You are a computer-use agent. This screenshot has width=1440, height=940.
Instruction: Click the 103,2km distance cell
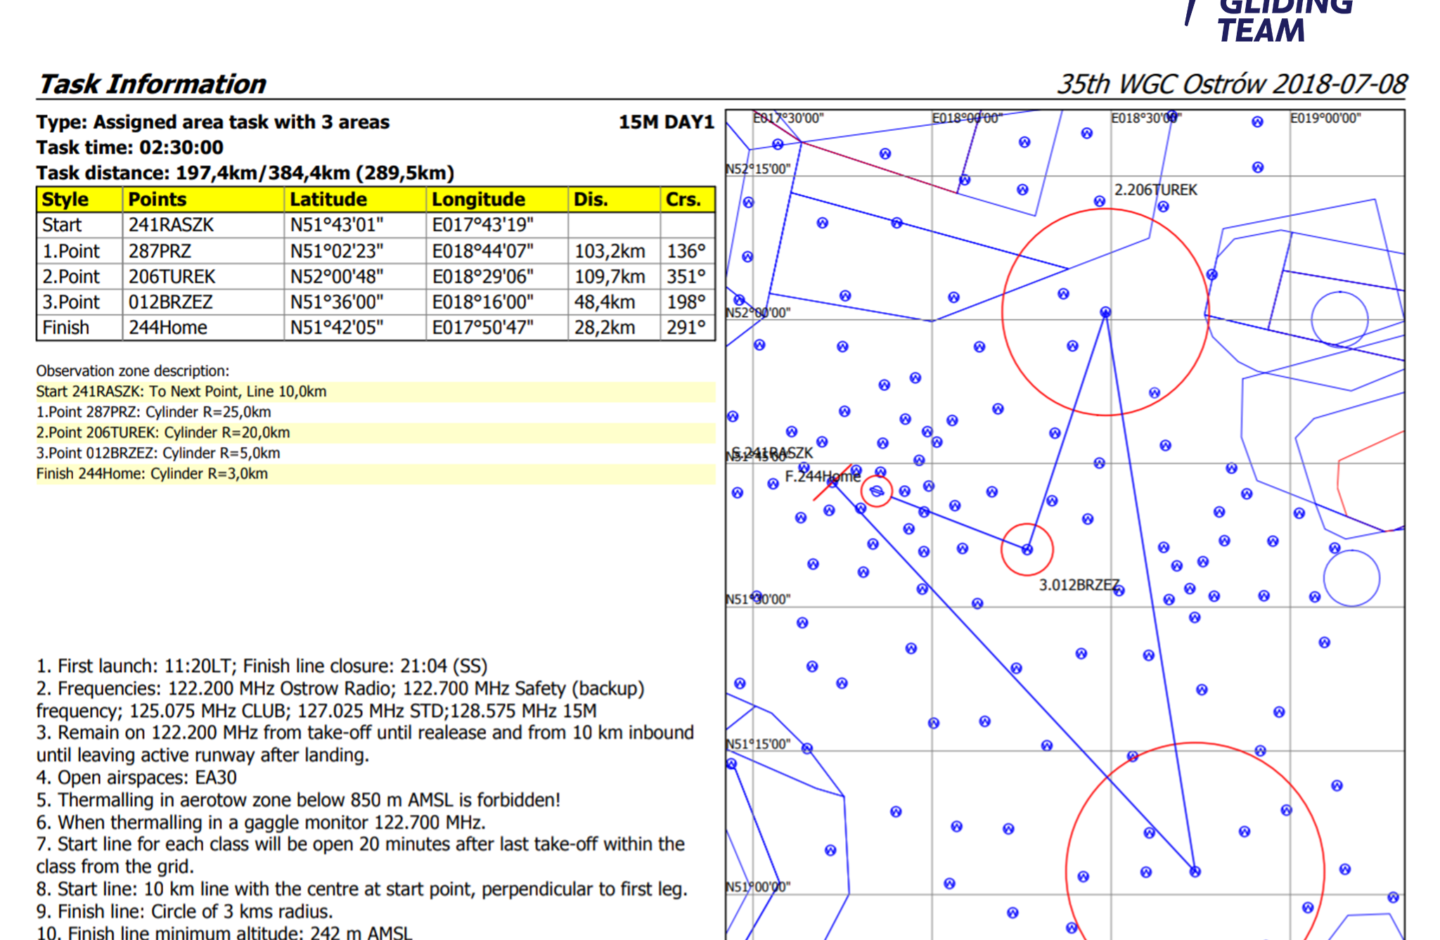coord(609,251)
